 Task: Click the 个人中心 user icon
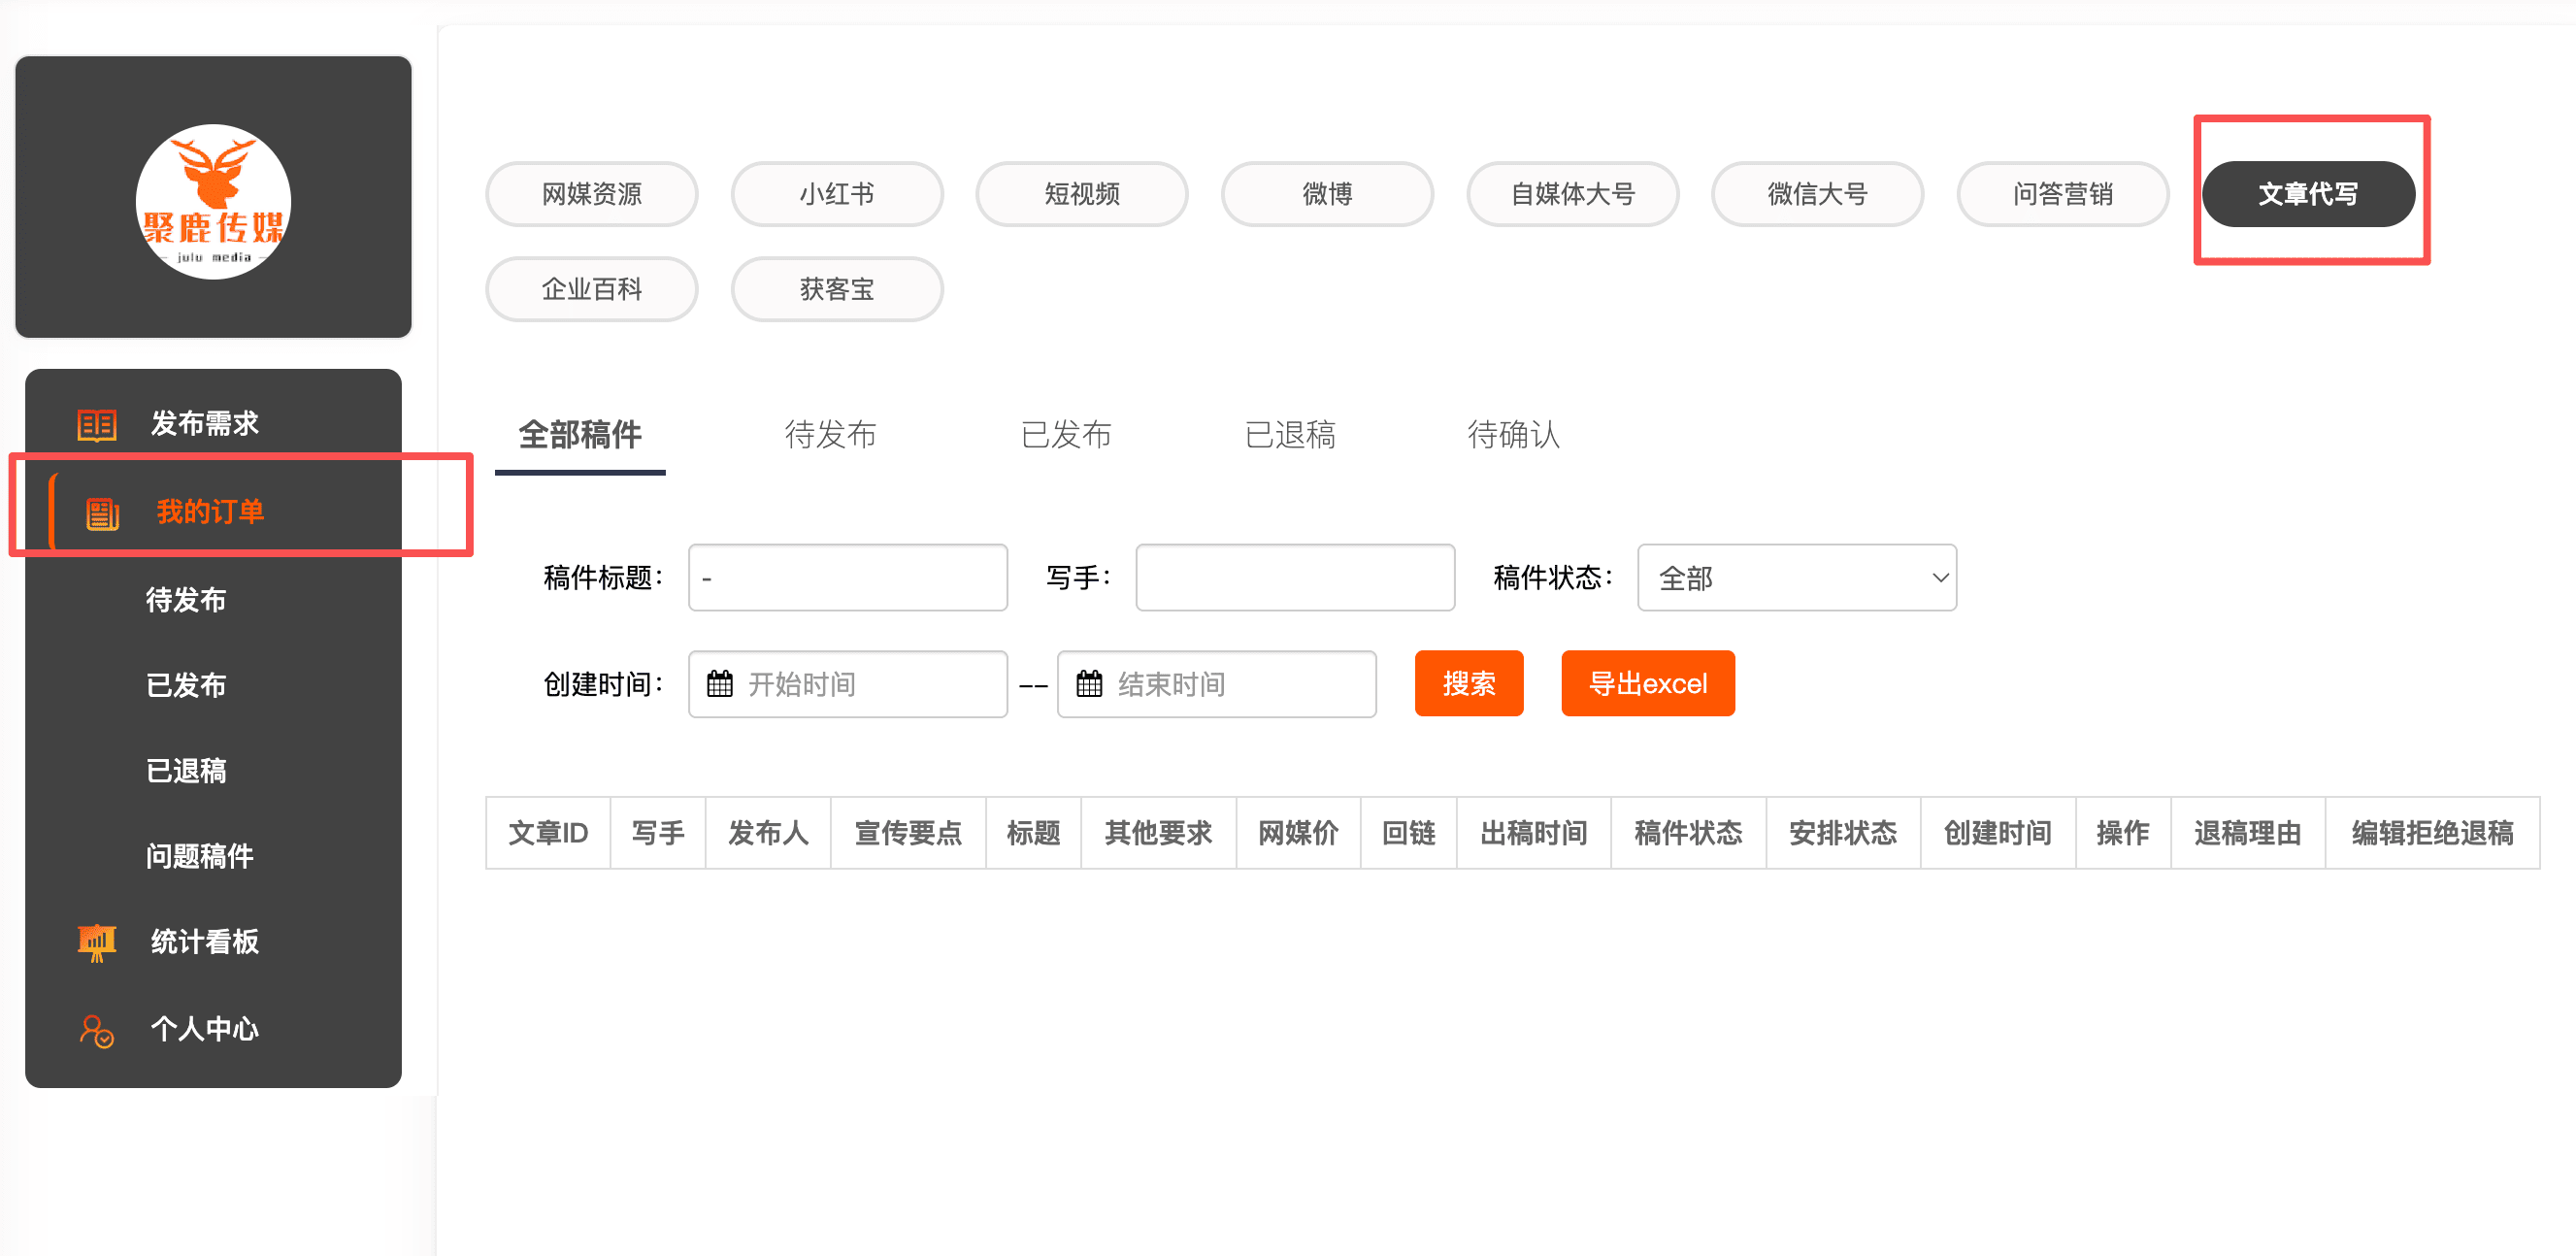(97, 1030)
